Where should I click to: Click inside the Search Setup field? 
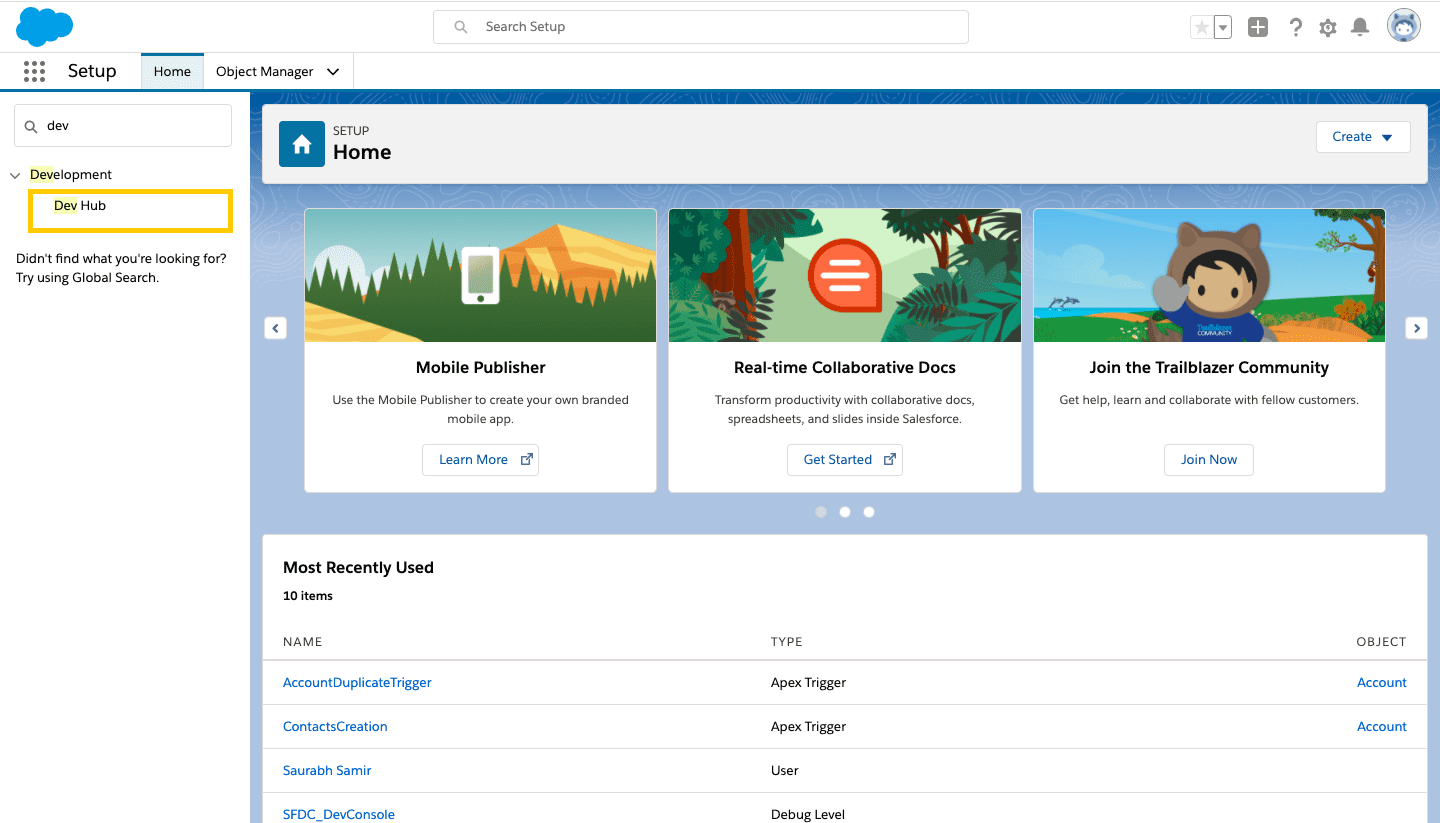pyautogui.click(x=701, y=27)
